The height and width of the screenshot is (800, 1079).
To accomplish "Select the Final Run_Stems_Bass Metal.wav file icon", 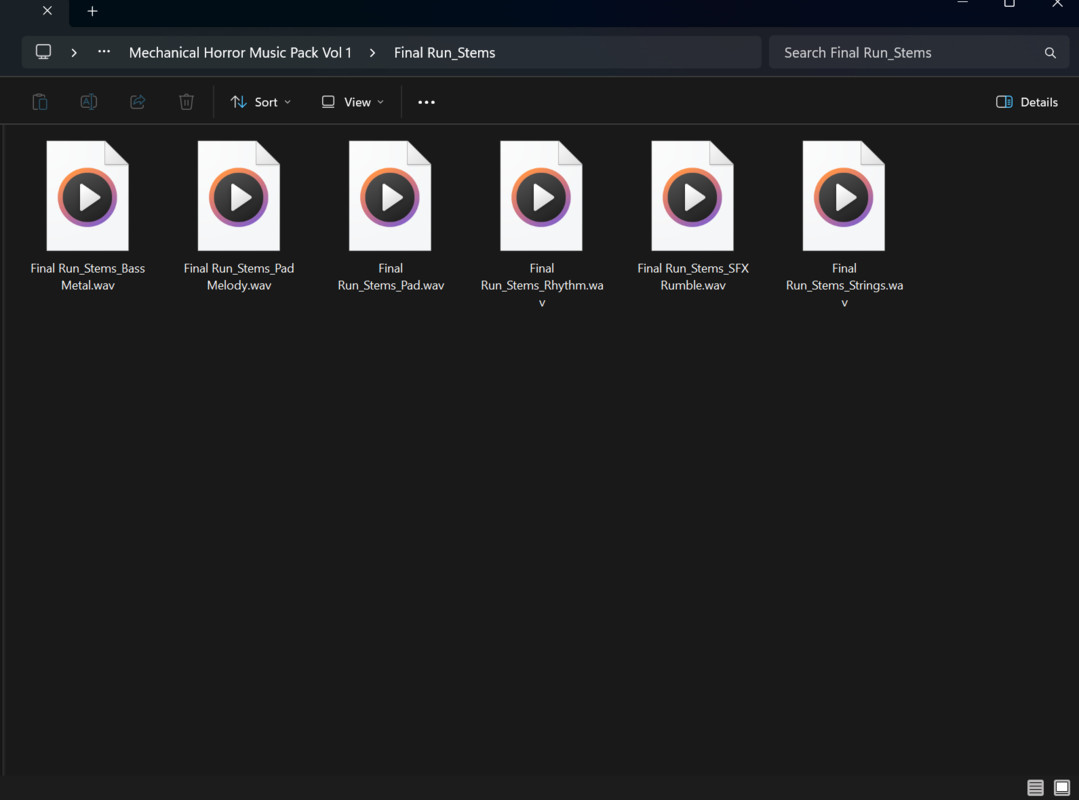I will [x=87, y=196].
